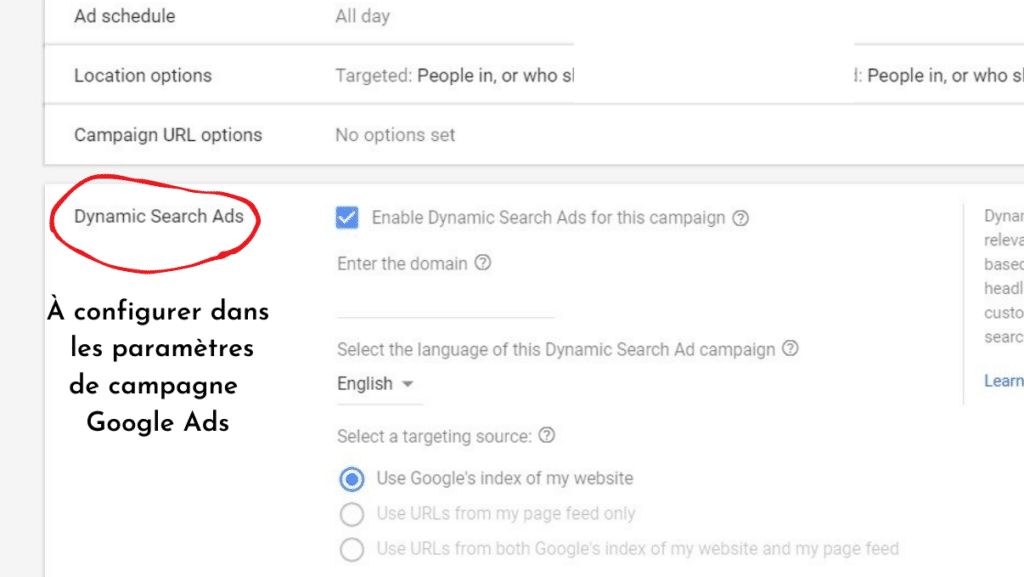
Task: Choose URLs from both Google's index and page feed
Action: coord(352,549)
